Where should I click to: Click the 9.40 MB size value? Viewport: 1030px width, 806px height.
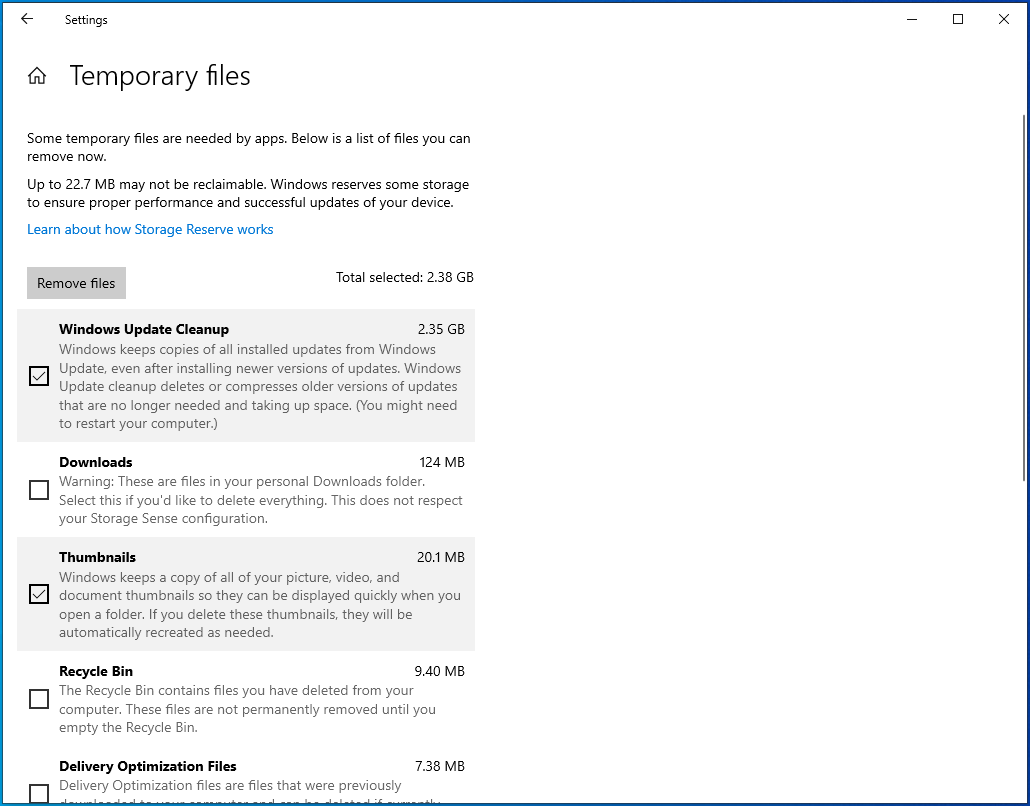pos(439,671)
